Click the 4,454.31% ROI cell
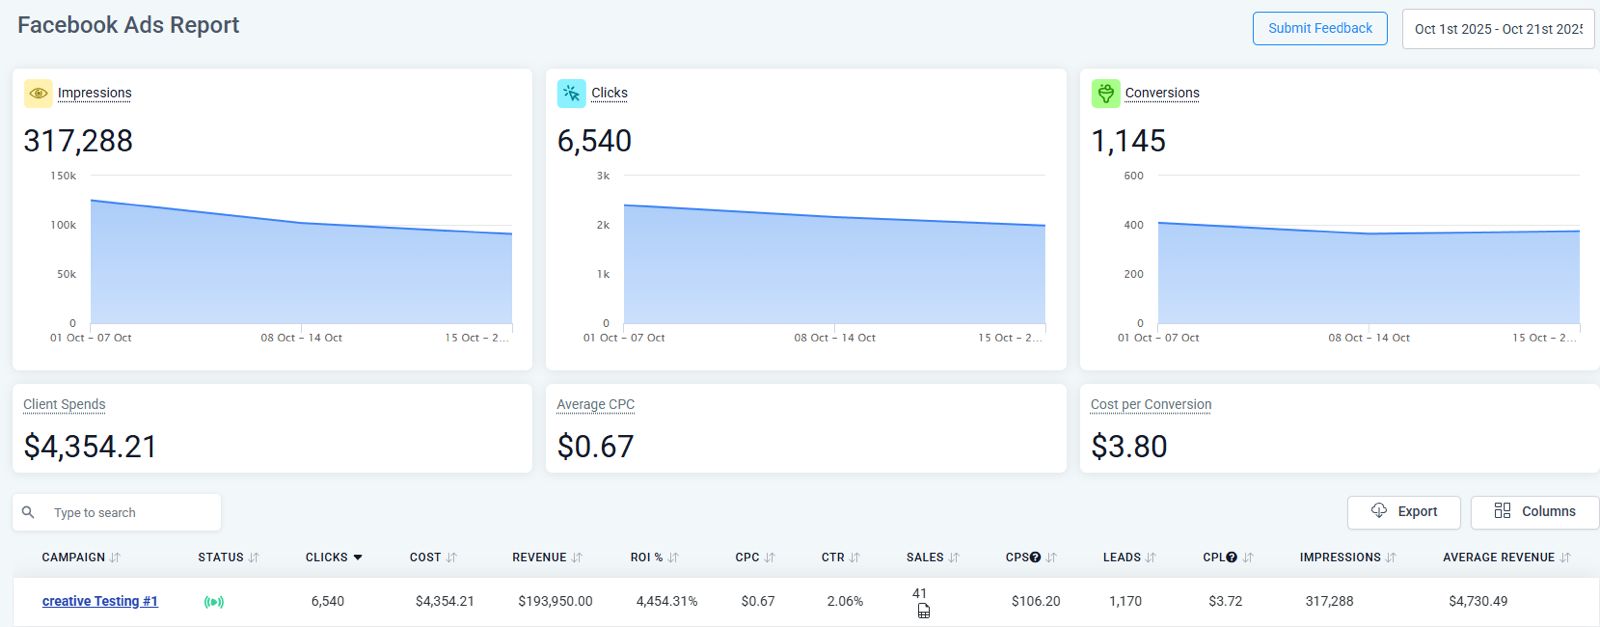1600x627 pixels. click(667, 601)
